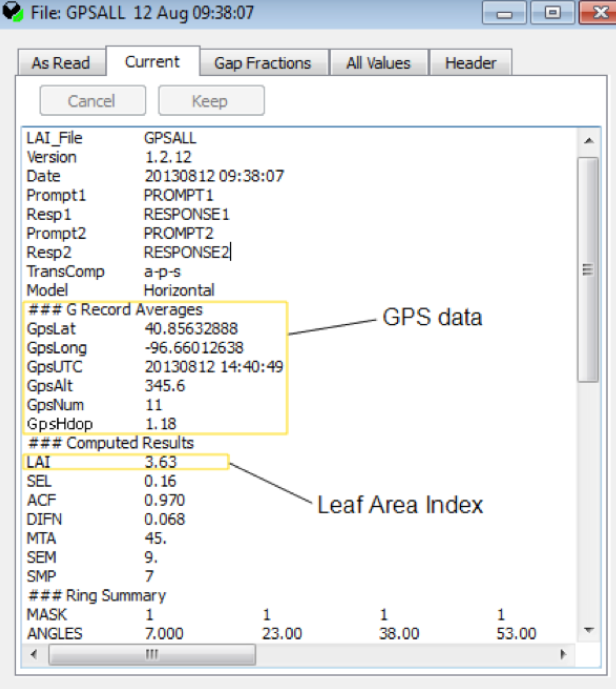
Task: Click the MASK row label
Action: (x=47, y=614)
